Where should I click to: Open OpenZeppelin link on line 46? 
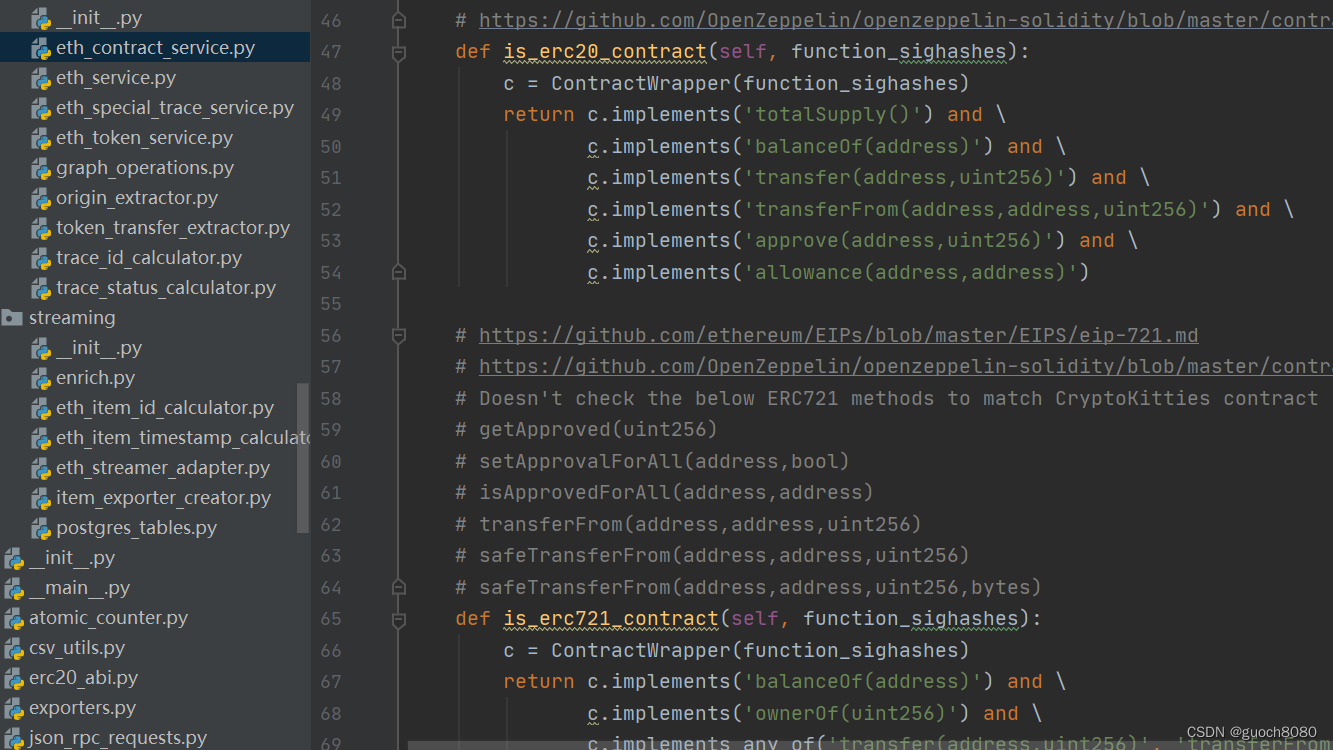tap(906, 20)
